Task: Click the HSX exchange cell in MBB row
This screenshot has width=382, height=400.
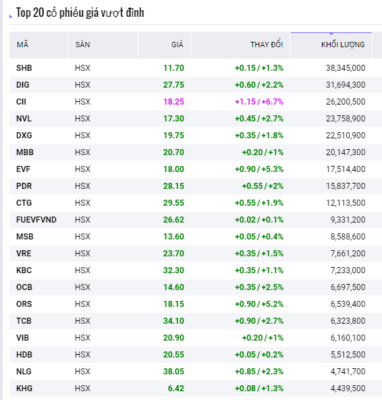Action: click(82, 152)
